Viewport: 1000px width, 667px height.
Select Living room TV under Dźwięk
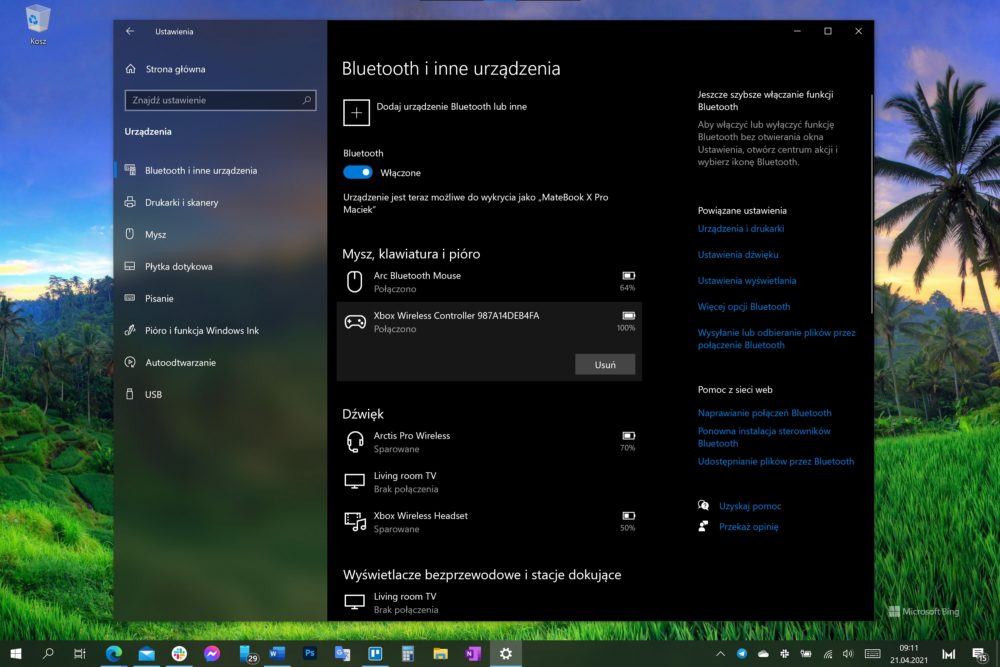point(489,482)
